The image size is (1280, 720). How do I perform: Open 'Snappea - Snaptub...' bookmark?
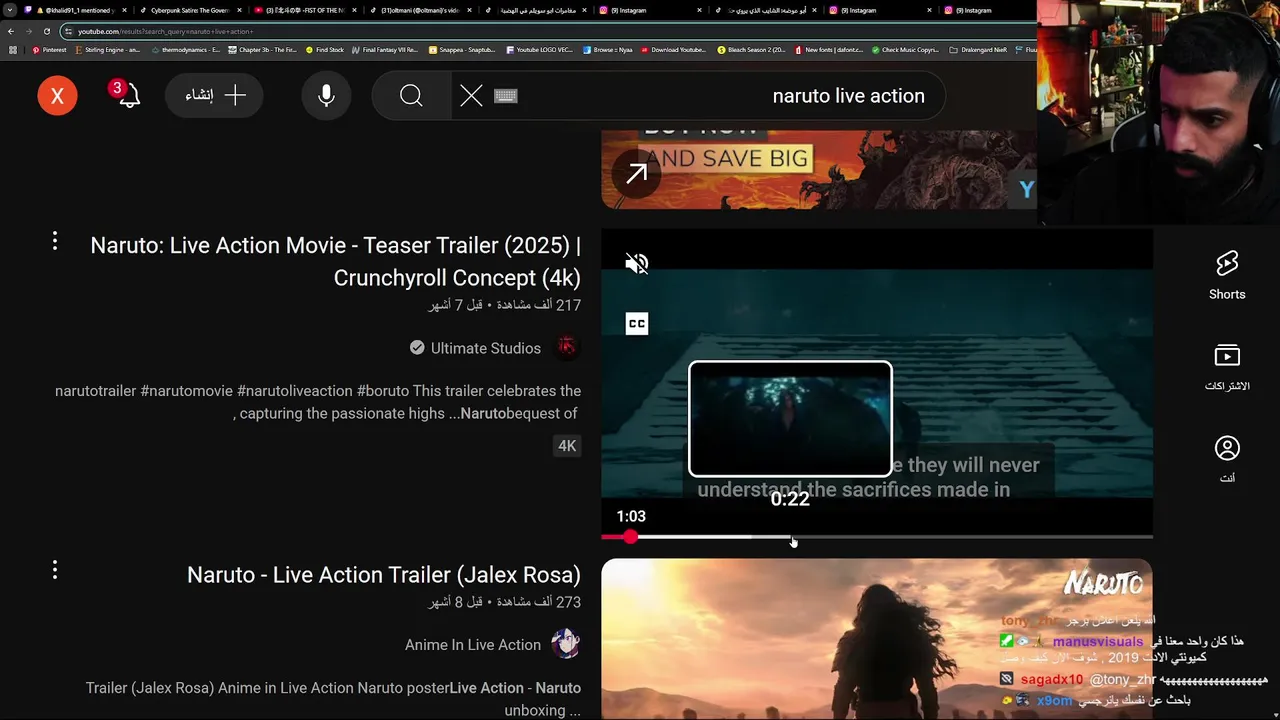pyautogui.click(x=462, y=50)
